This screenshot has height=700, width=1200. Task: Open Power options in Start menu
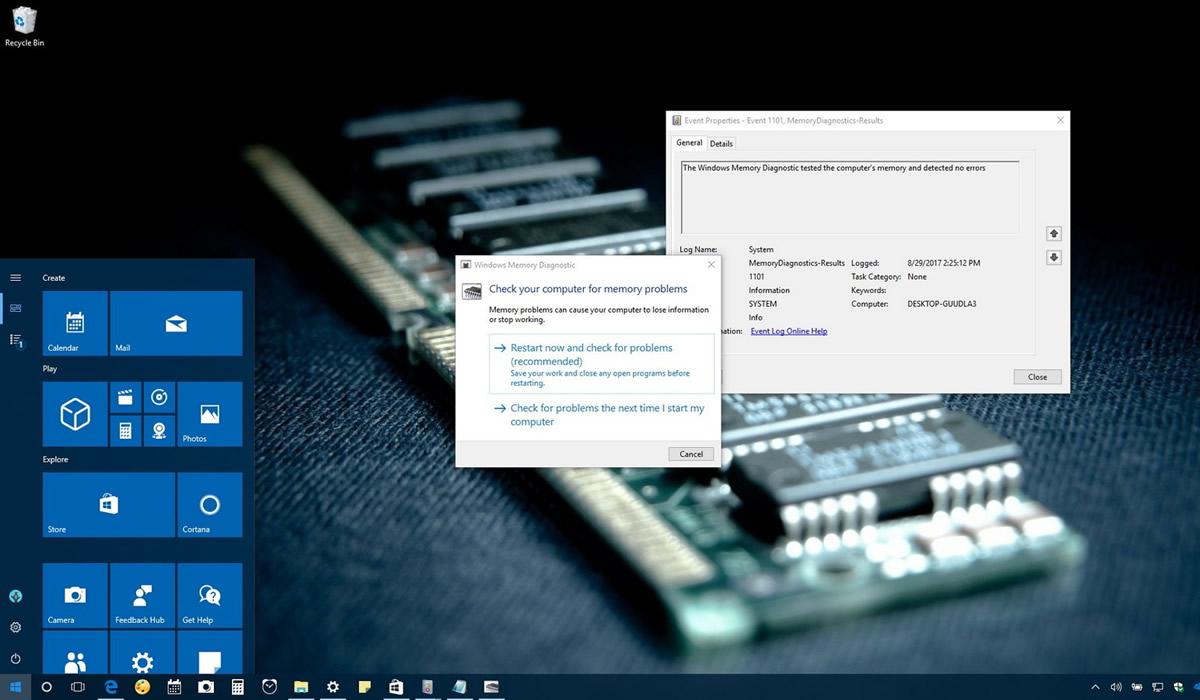click(x=15, y=659)
